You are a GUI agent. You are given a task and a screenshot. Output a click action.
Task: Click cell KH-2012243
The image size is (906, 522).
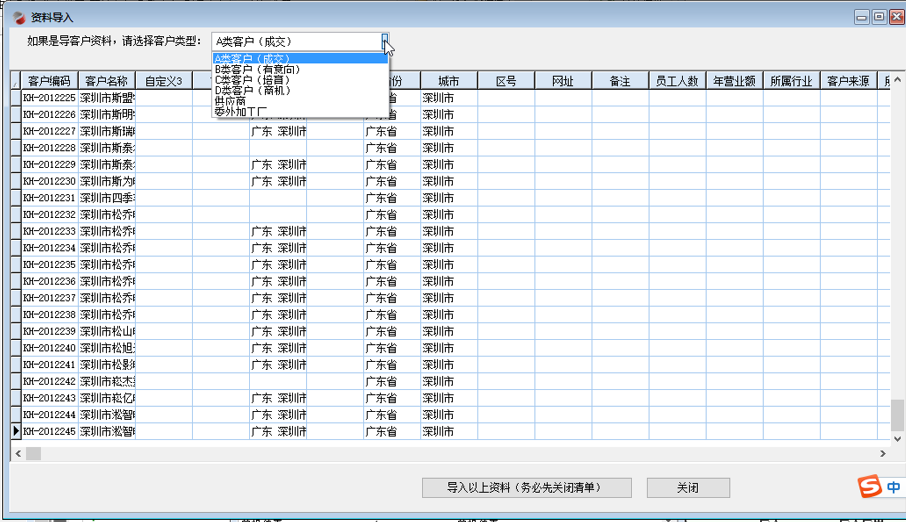tap(50, 398)
